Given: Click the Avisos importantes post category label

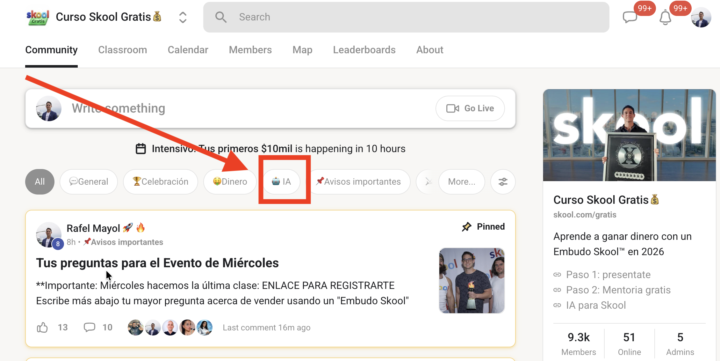Looking at the screenshot, I should pyautogui.click(x=124, y=242).
